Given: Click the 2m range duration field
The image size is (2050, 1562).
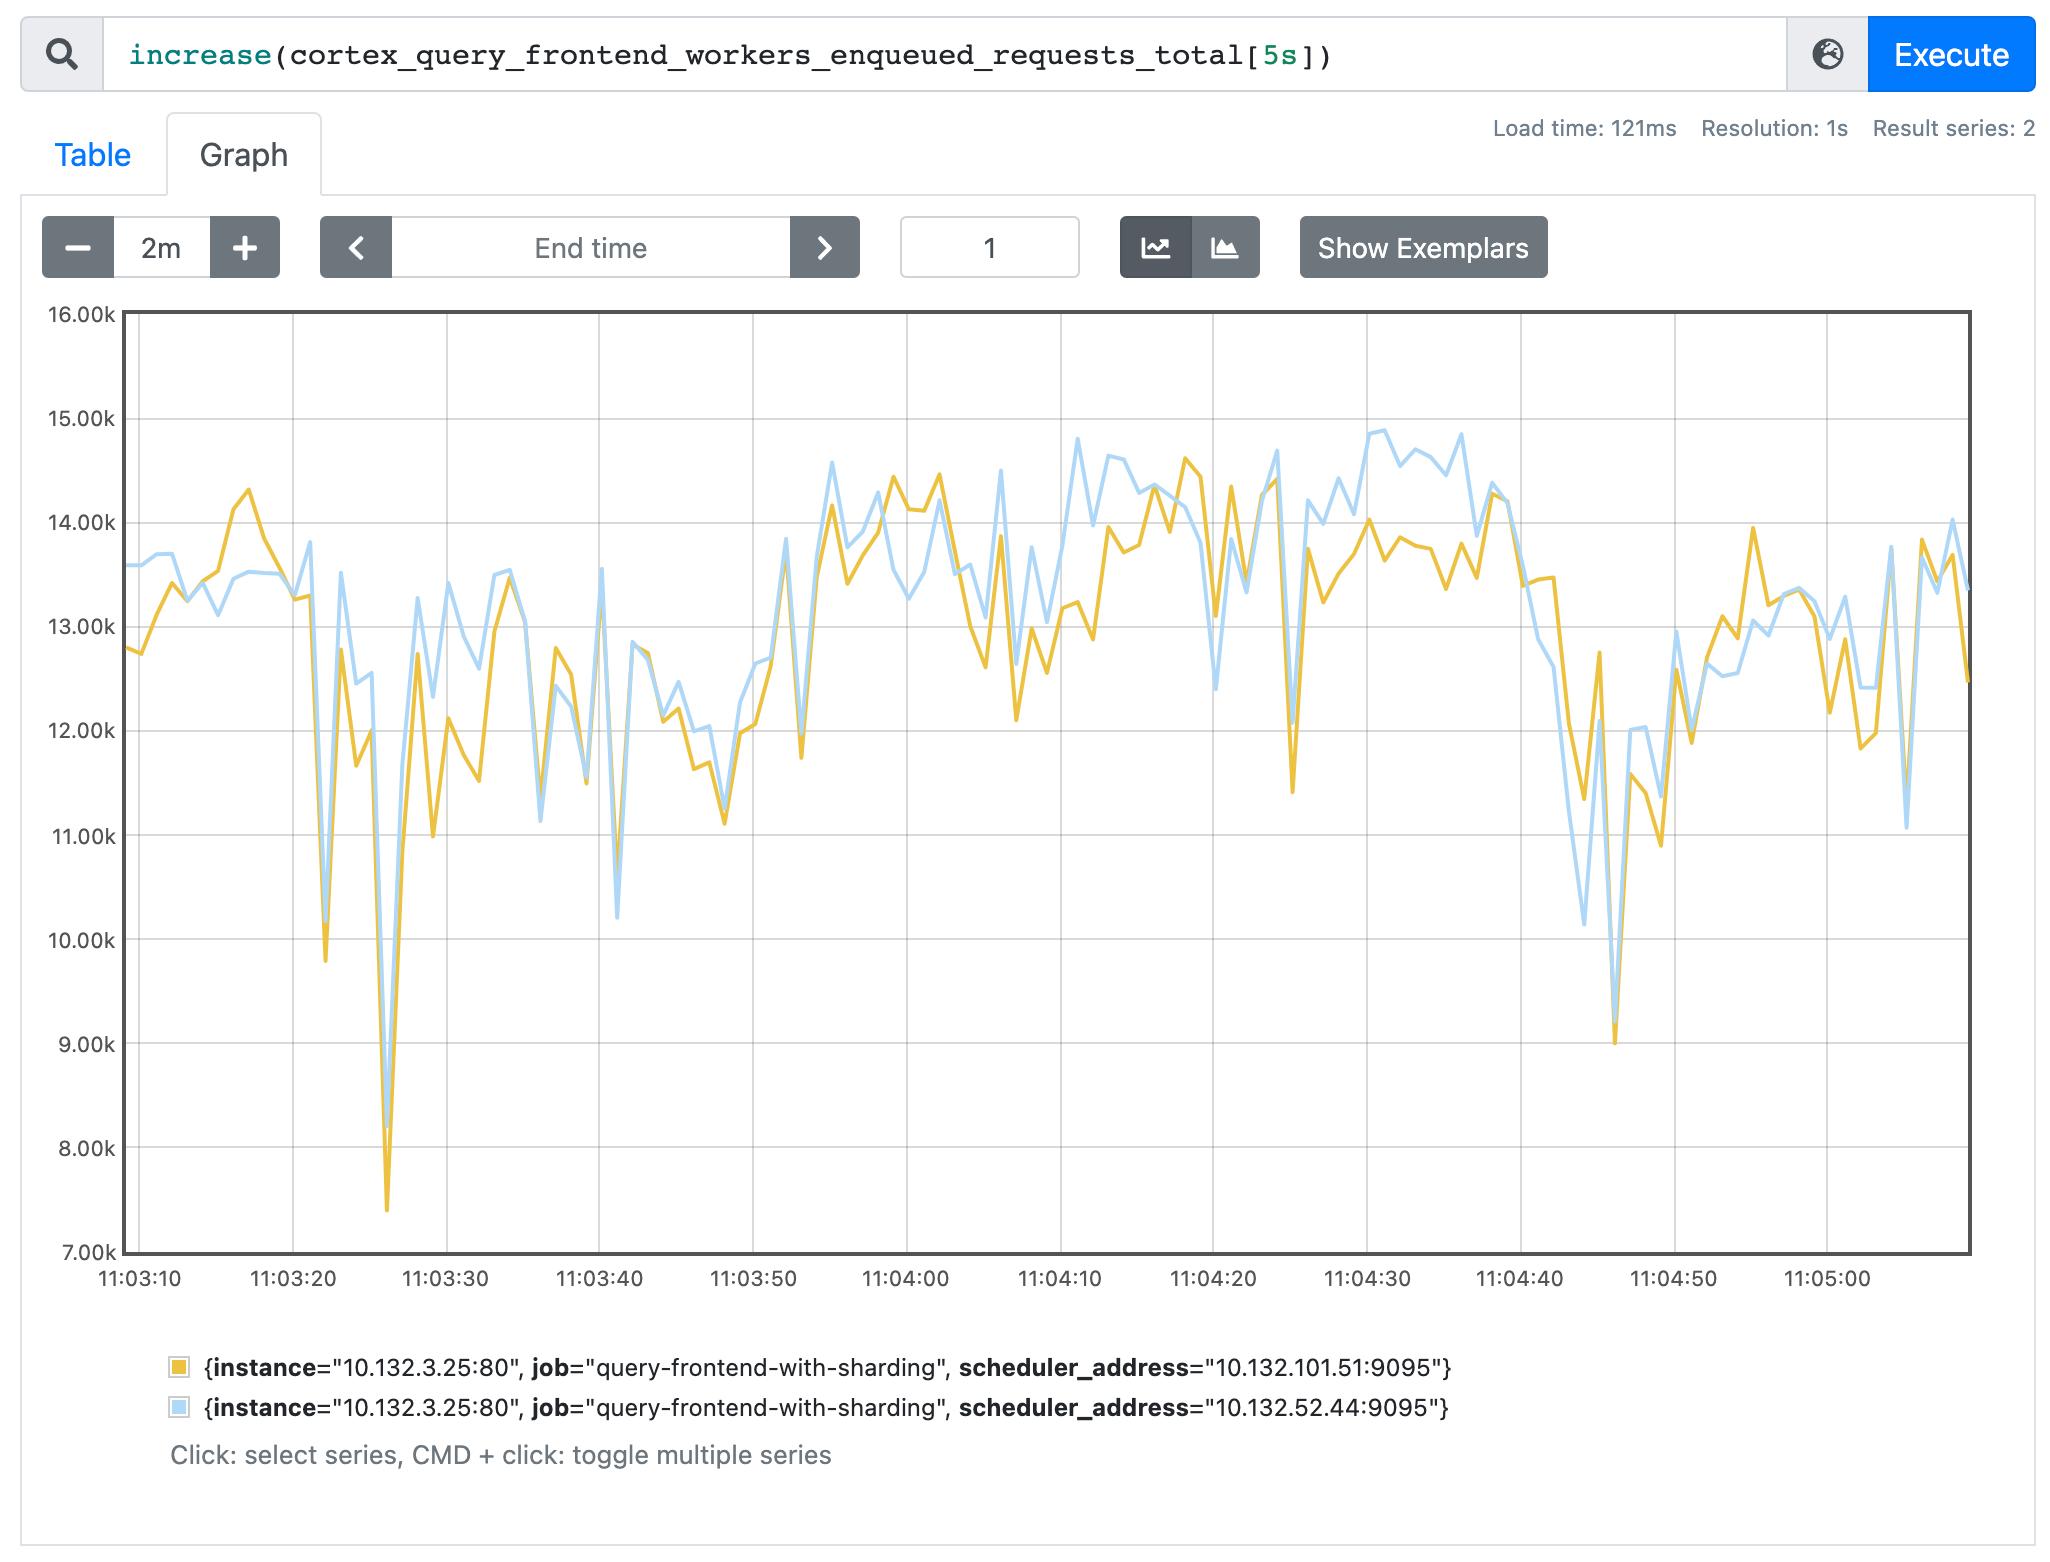Looking at the screenshot, I should [x=160, y=247].
